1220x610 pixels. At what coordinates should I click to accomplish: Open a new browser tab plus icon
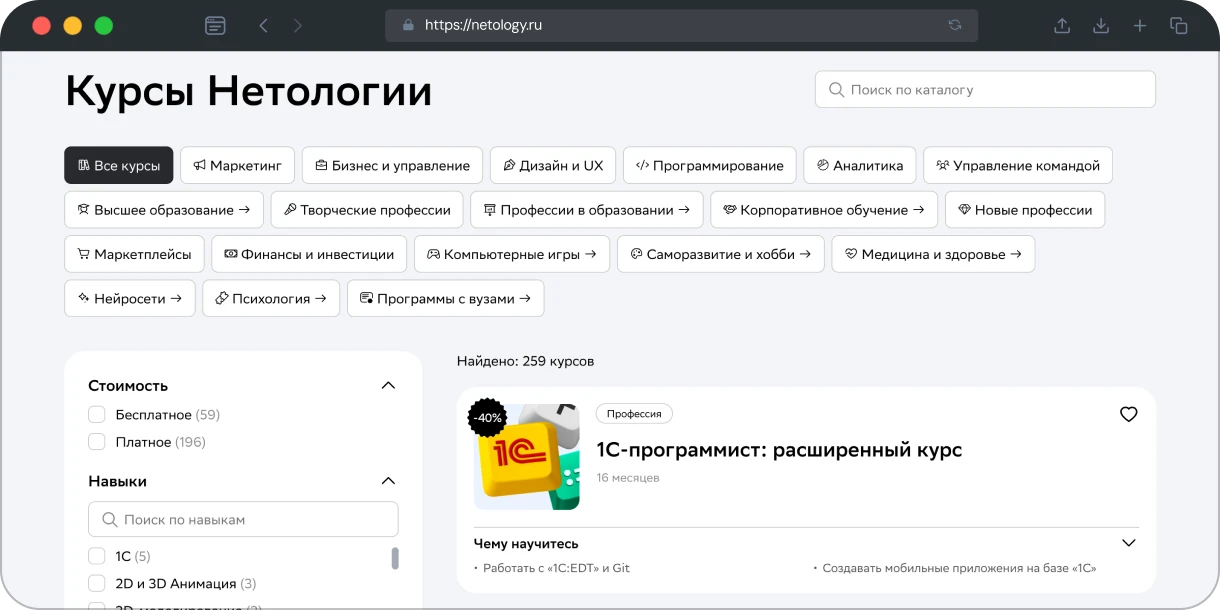coord(1140,26)
